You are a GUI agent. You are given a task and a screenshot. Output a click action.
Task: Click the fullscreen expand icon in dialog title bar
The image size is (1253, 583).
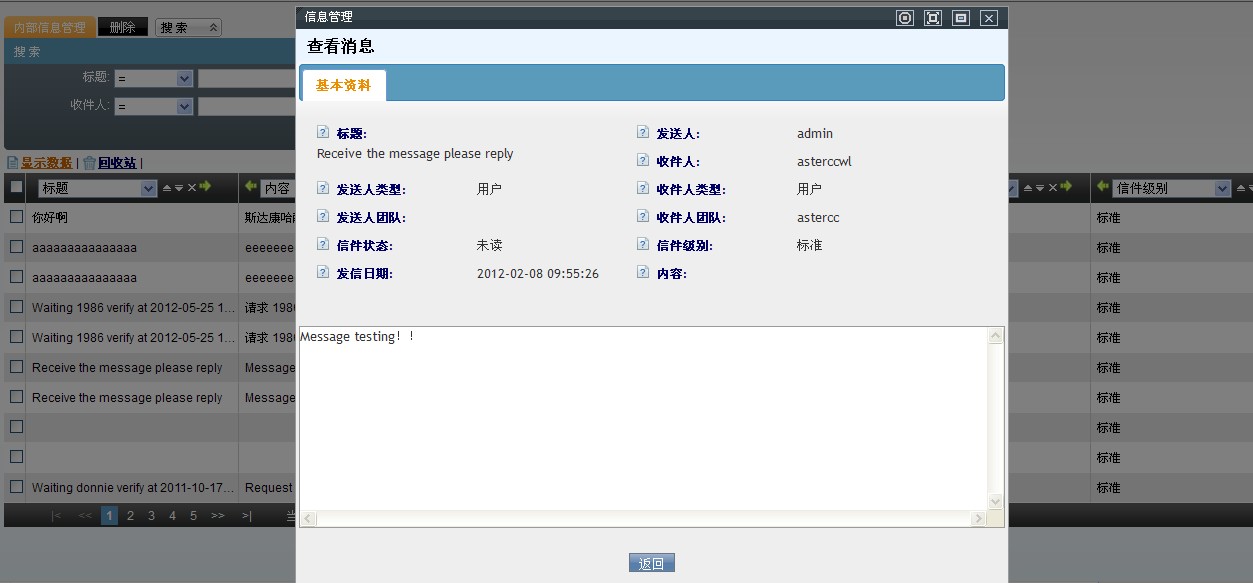point(933,18)
